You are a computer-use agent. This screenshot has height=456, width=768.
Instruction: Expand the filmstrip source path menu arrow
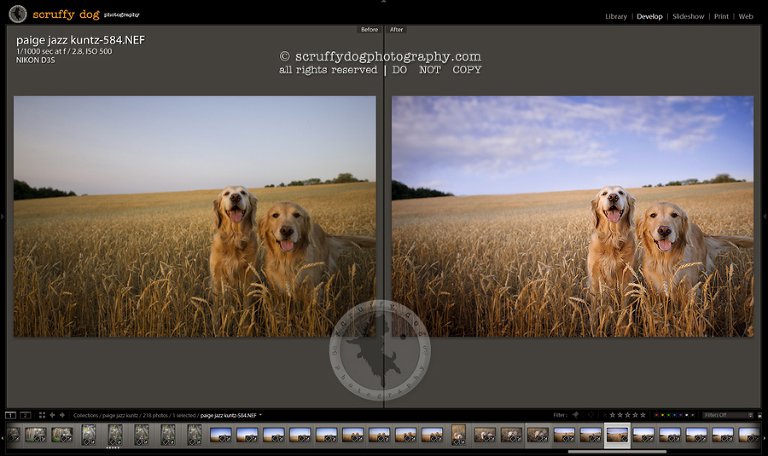pos(261,415)
